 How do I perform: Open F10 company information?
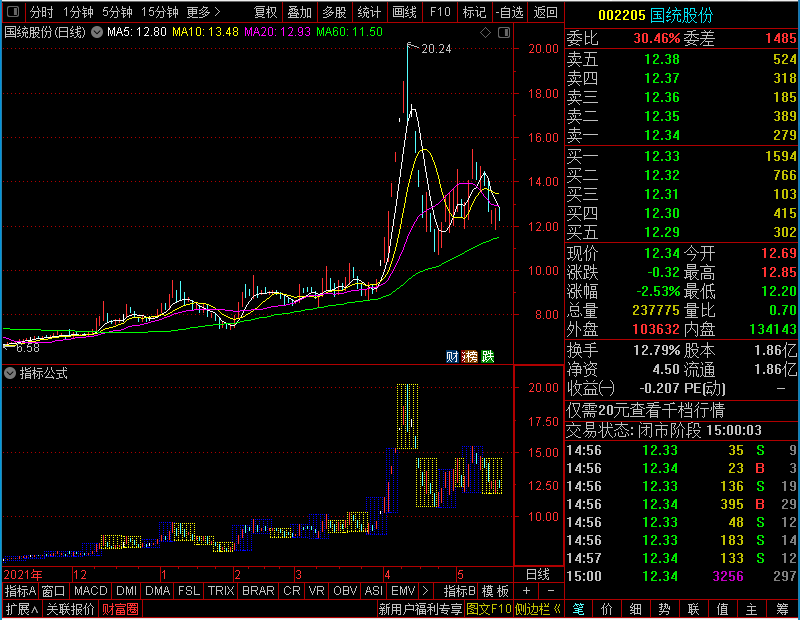click(440, 12)
